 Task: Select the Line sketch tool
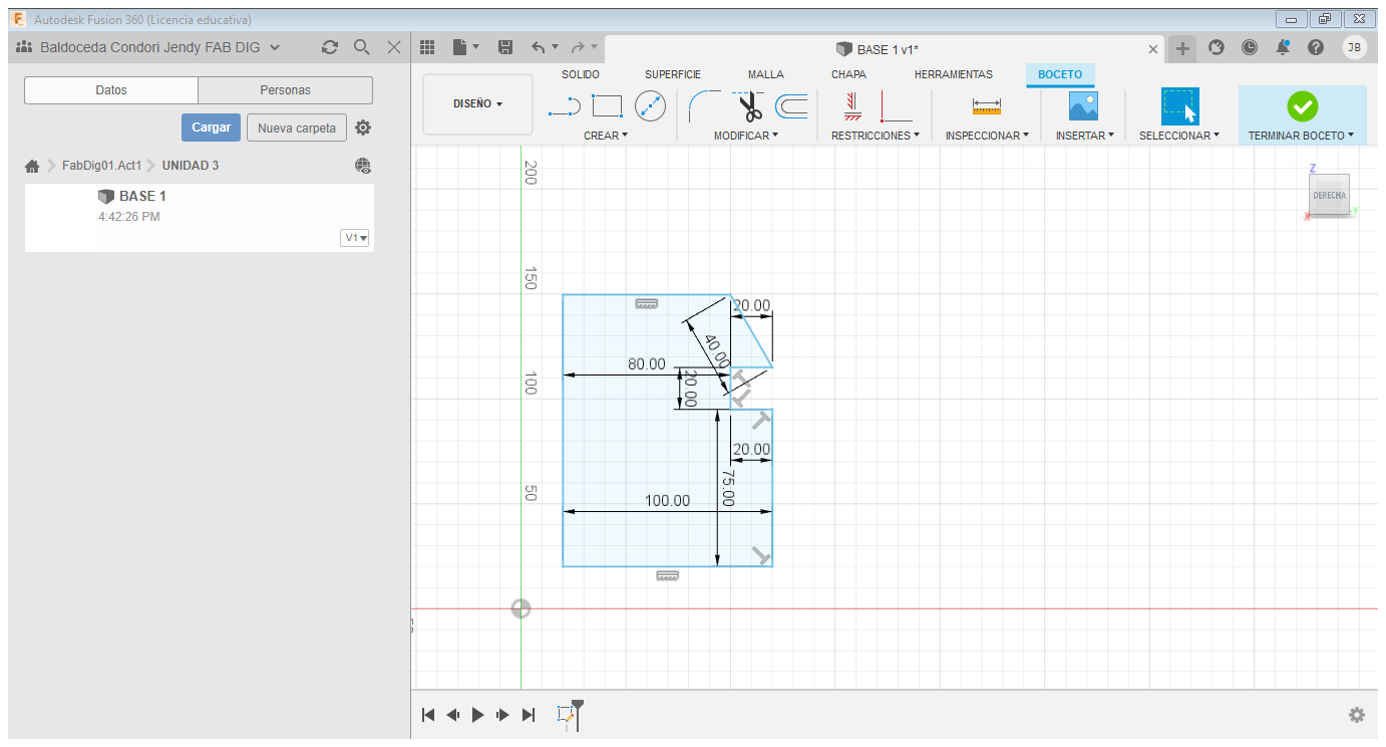[565, 106]
